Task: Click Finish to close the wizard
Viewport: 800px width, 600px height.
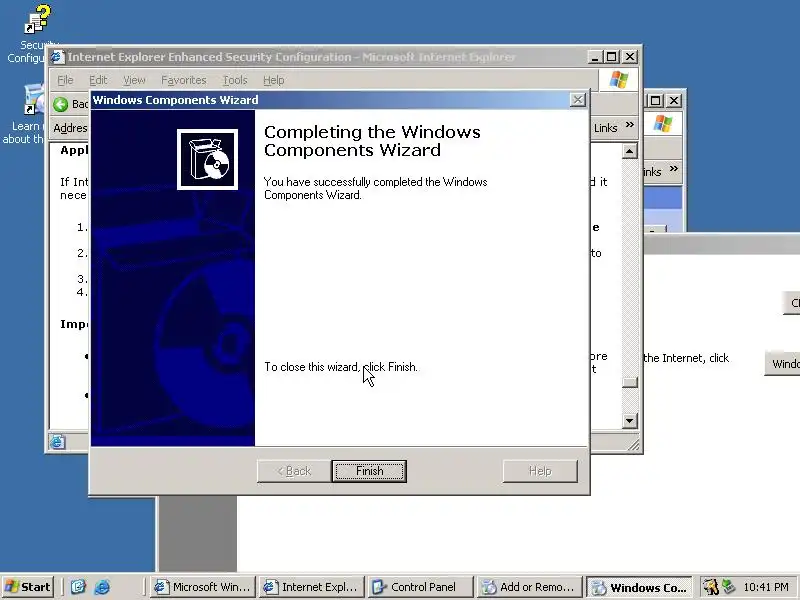Action: click(369, 471)
